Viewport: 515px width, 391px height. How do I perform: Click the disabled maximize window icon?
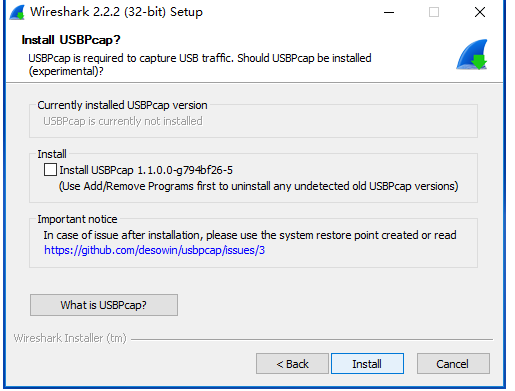coord(434,13)
